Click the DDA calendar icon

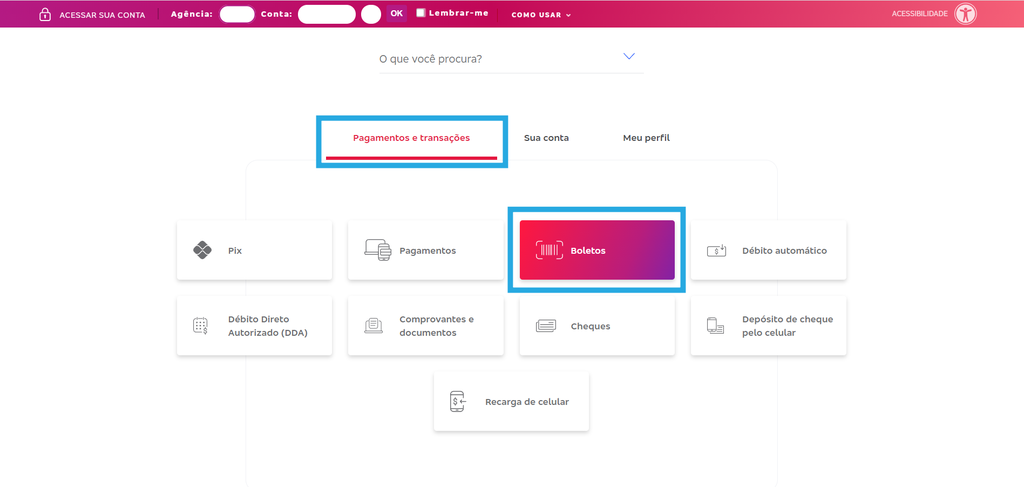(200, 326)
